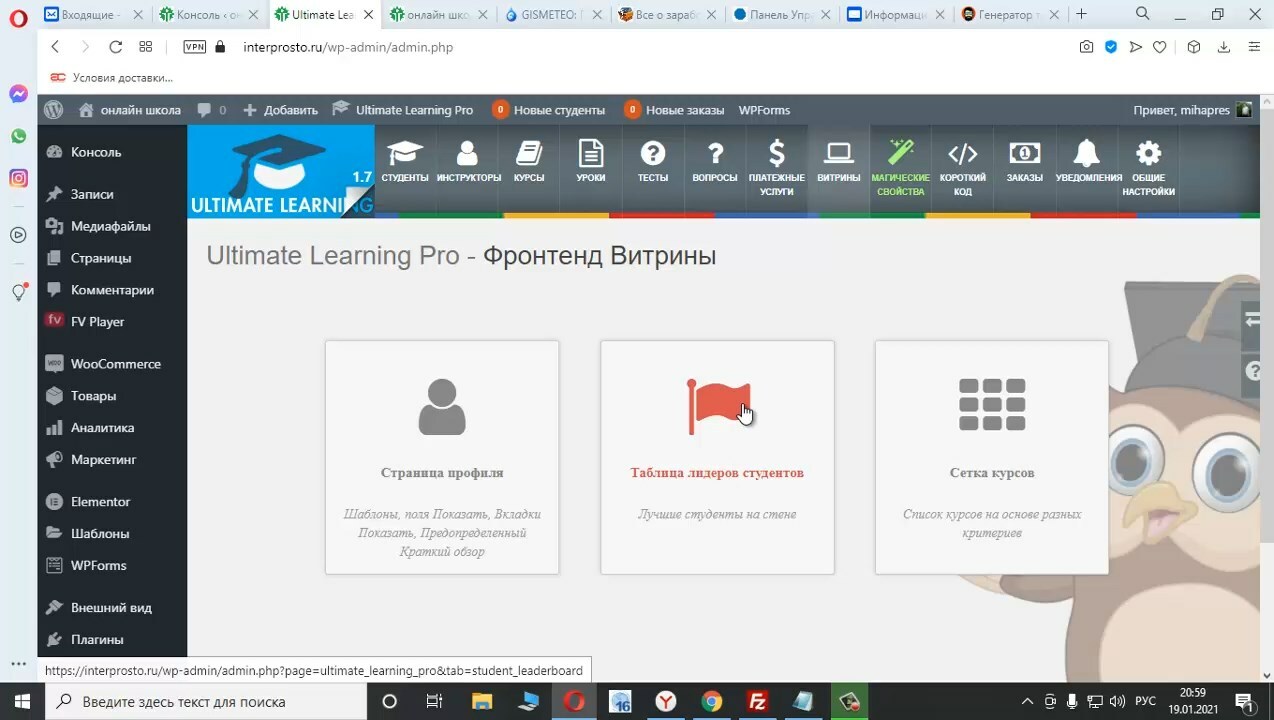Go back to previous page

click(55, 47)
